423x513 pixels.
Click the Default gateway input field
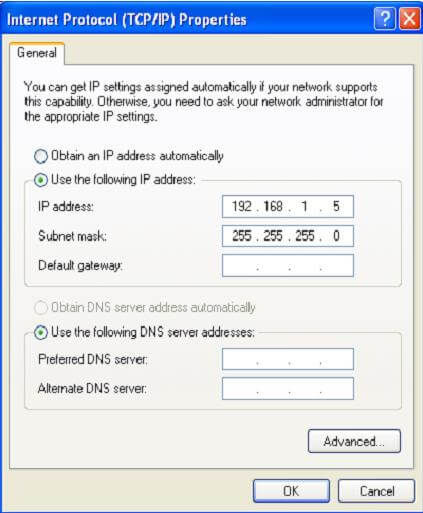click(x=288, y=266)
